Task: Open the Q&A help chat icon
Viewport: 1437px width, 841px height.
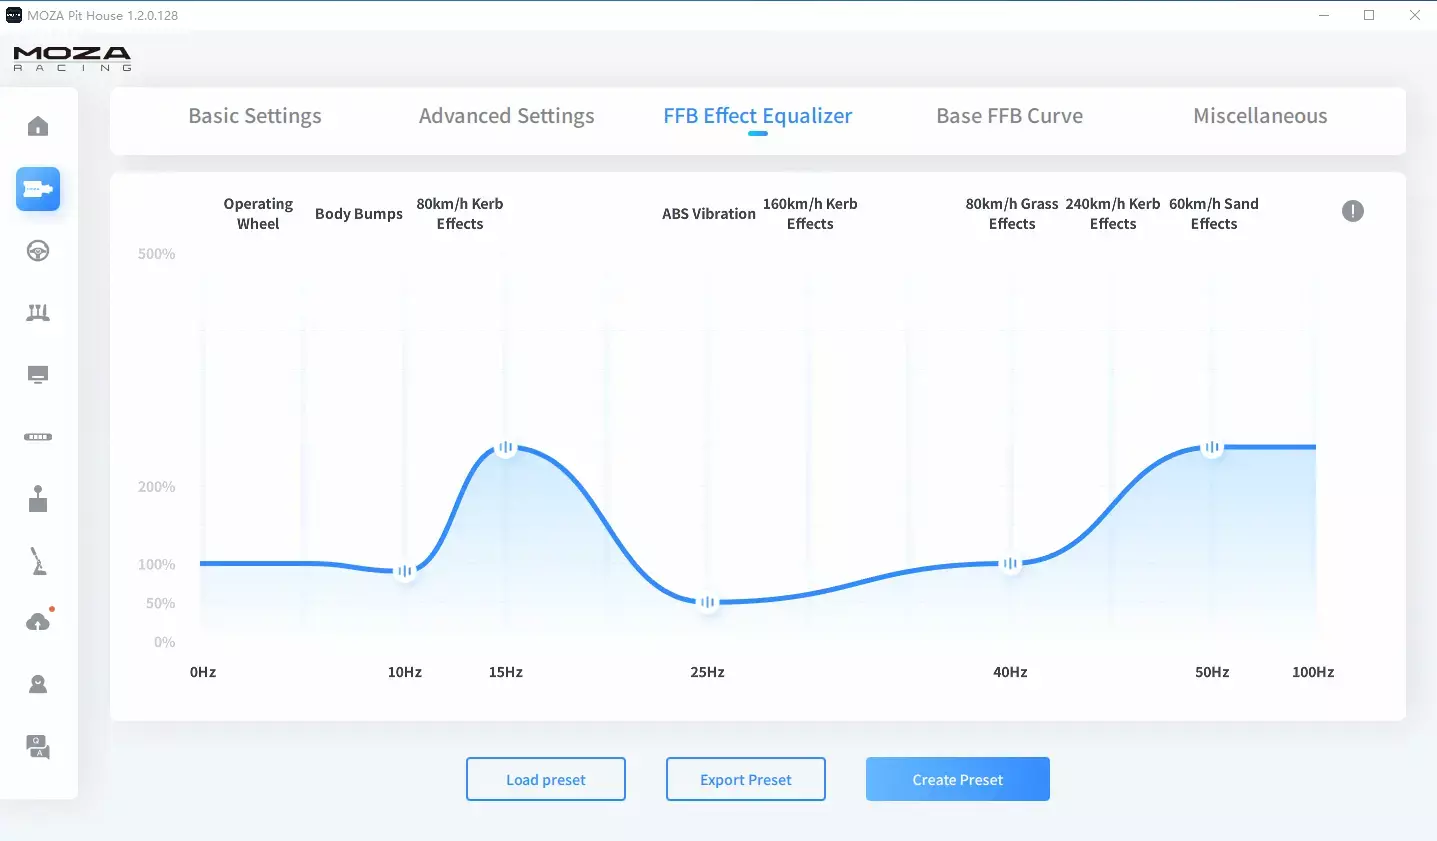Action: coord(38,746)
